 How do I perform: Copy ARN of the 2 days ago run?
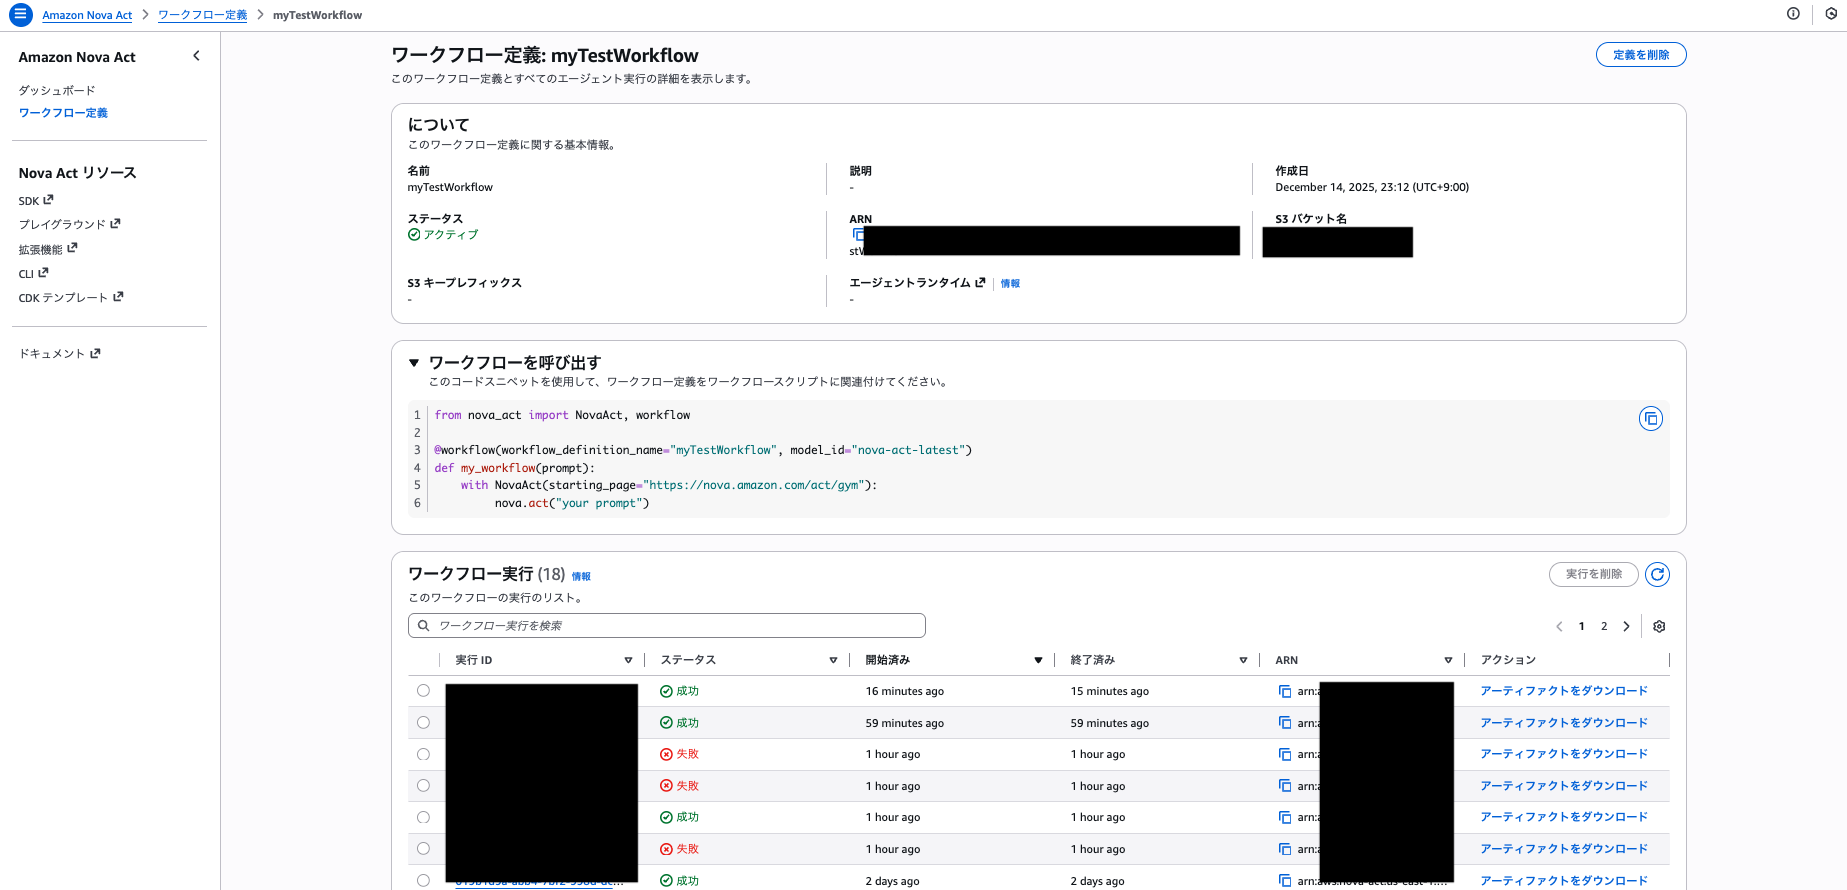pos(1285,881)
